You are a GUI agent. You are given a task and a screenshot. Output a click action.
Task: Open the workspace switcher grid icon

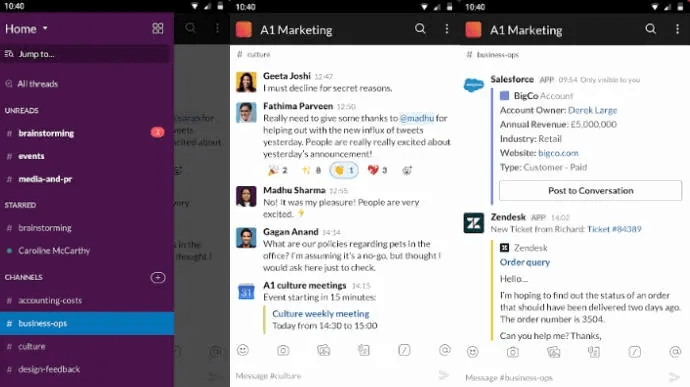tap(158, 28)
